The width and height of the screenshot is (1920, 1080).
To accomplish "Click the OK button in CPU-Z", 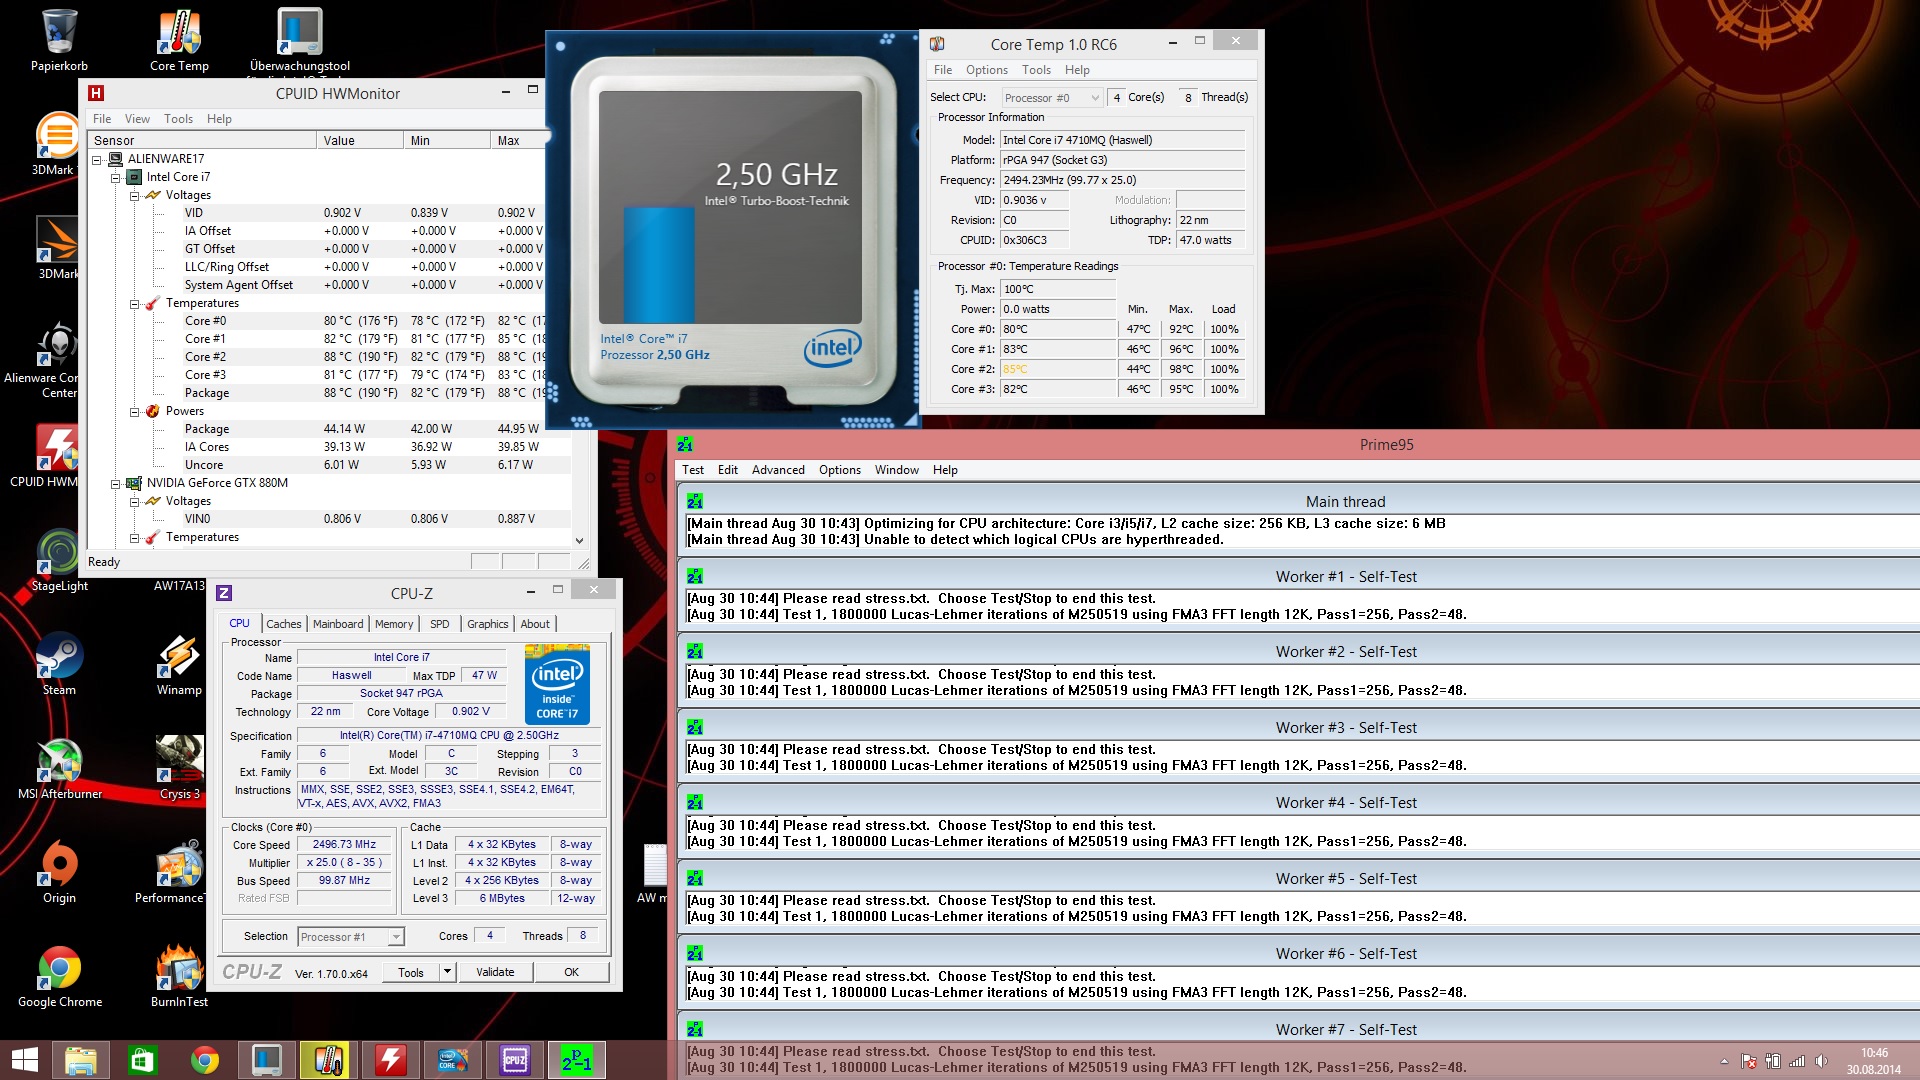I will [x=571, y=972].
